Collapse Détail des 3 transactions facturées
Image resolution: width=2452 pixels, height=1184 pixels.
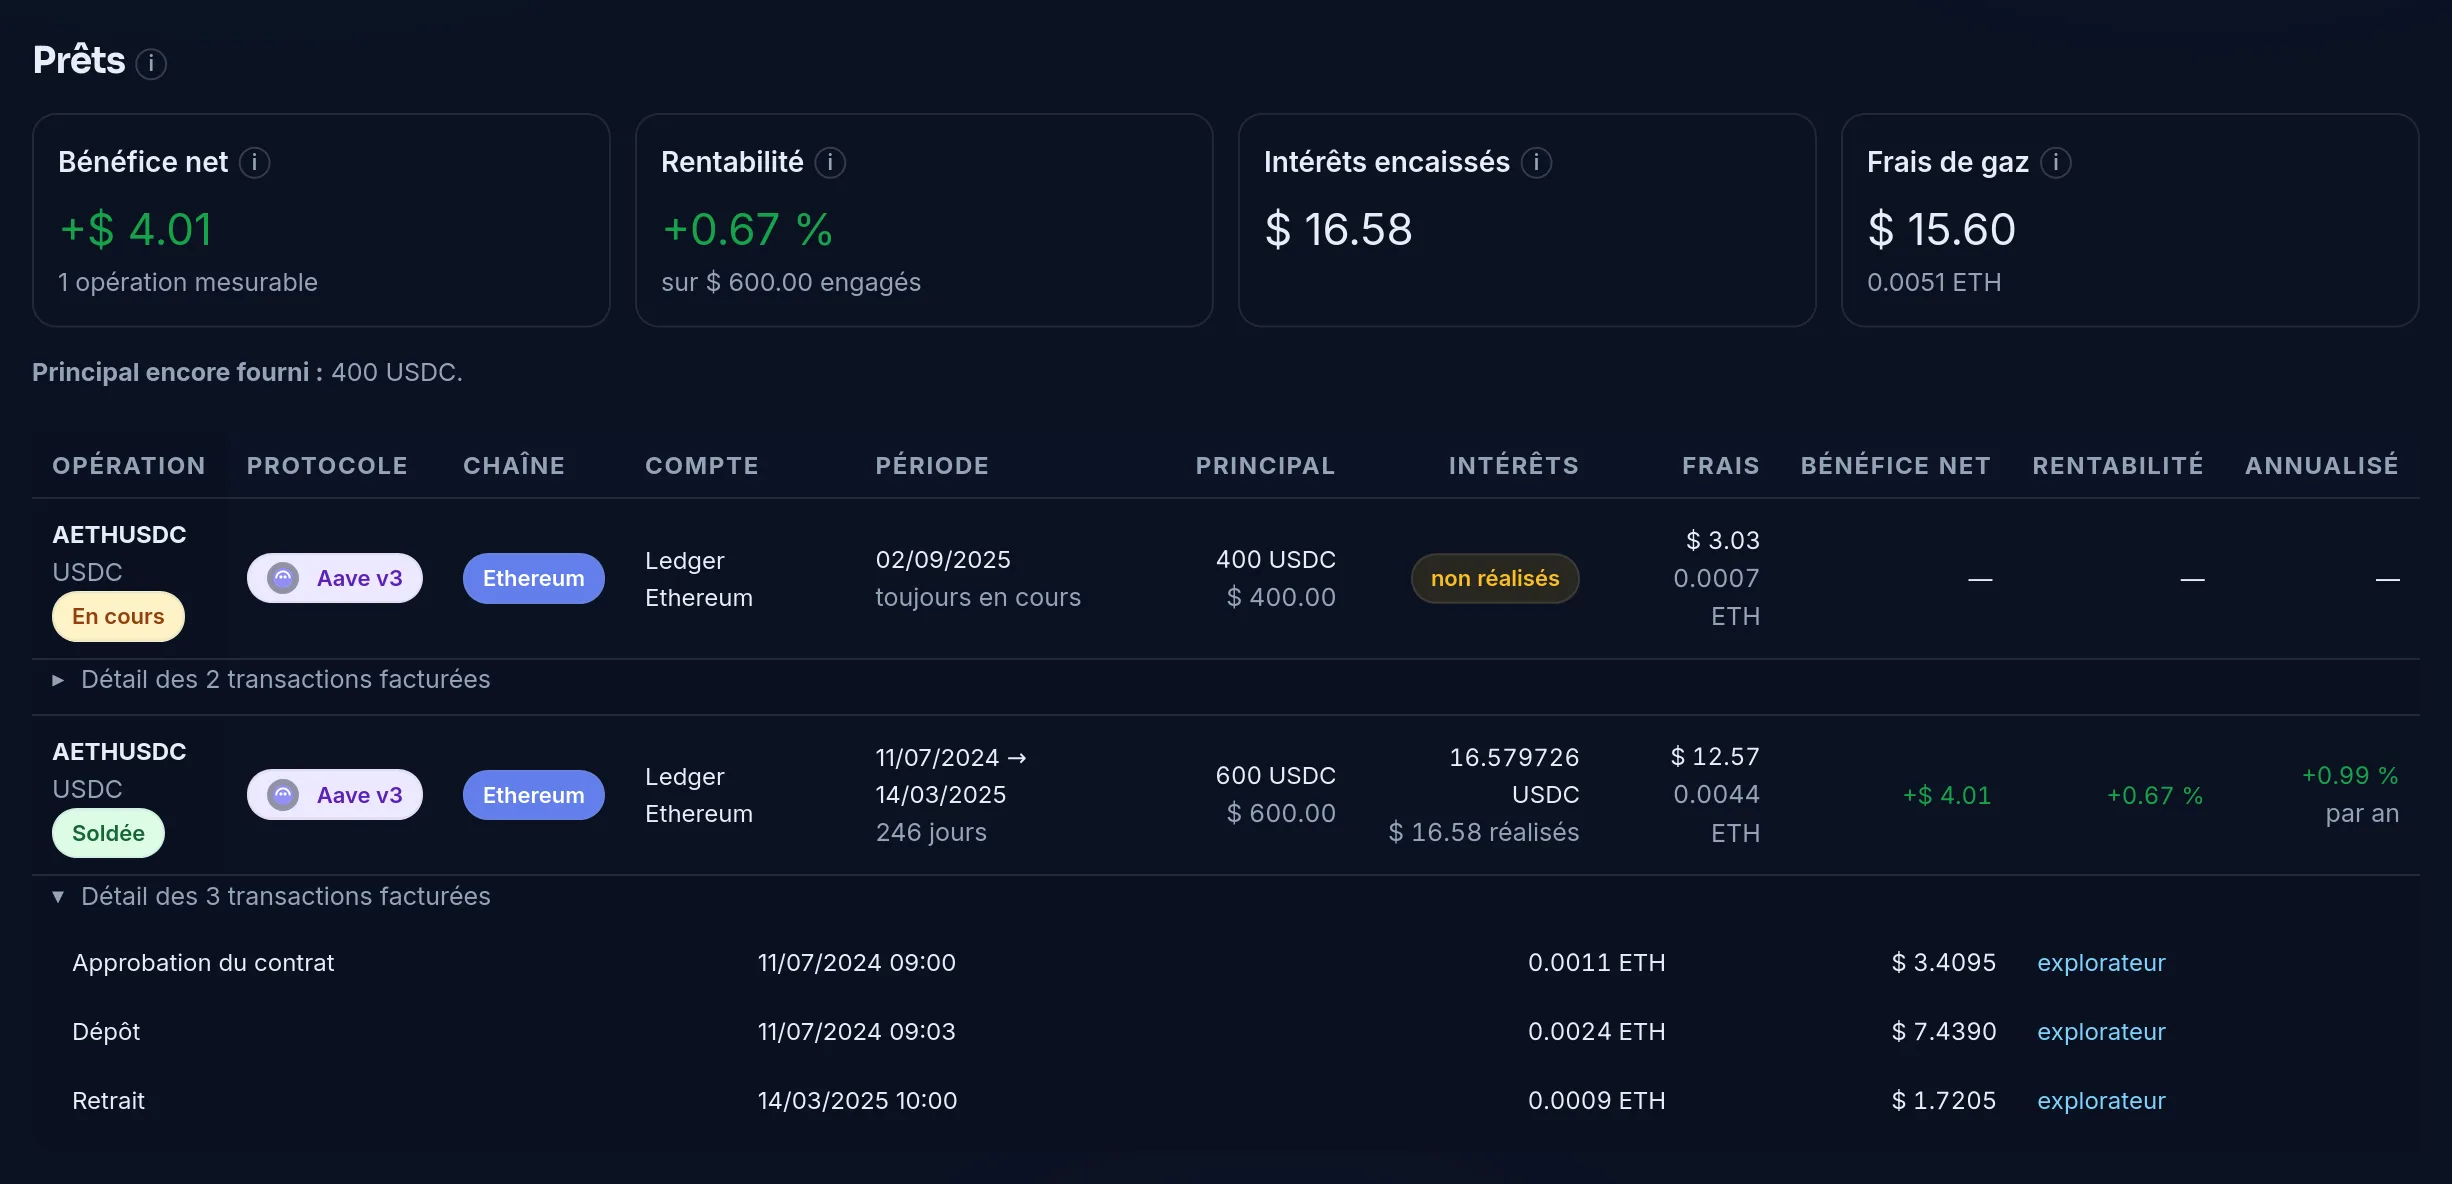click(x=271, y=897)
